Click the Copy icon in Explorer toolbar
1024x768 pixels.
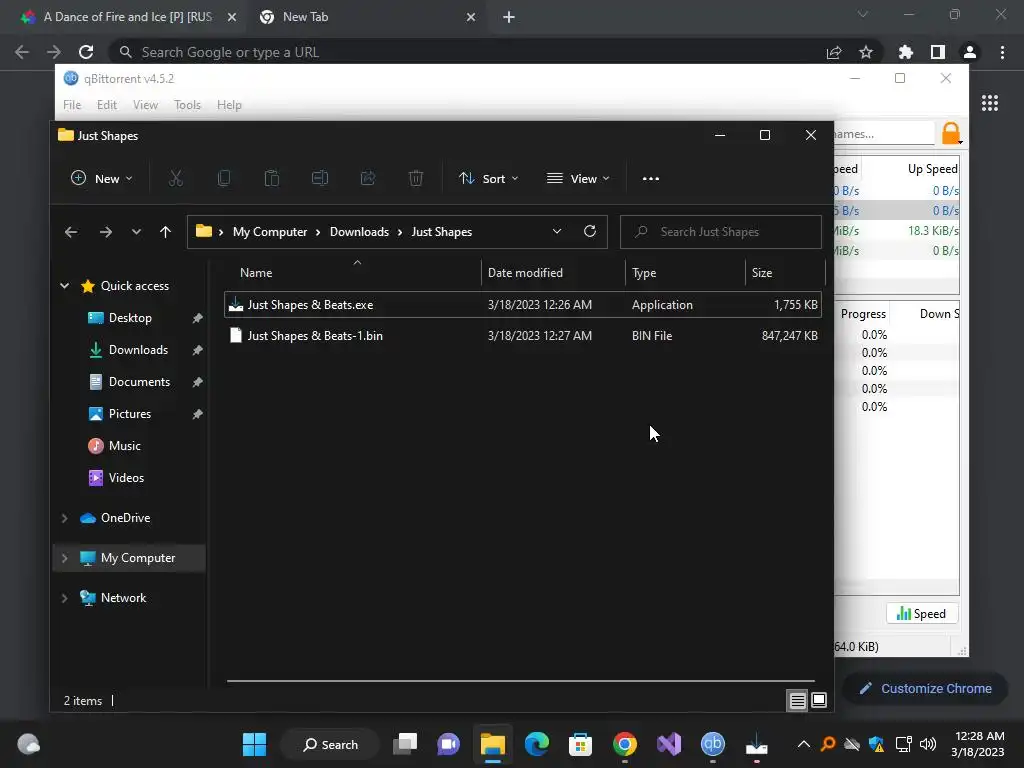pyautogui.click(x=224, y=178)
